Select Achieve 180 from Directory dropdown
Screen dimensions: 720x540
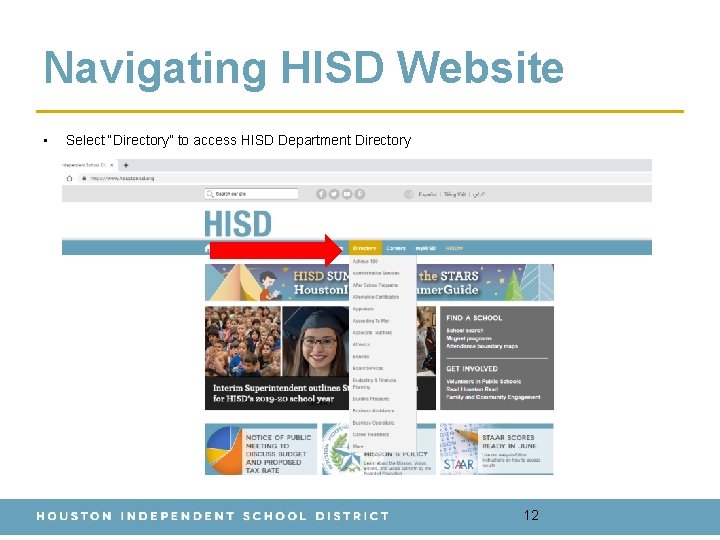coord(365,261)
